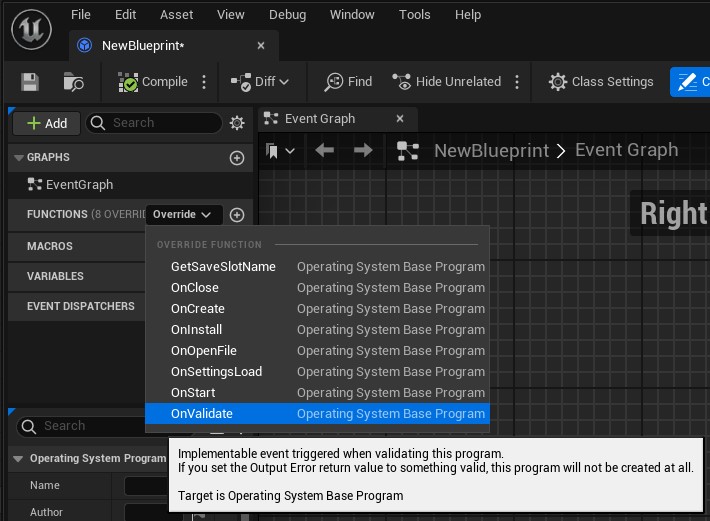Screen dimensions: 710x521
Task: Open Class Settings
Action: click(601, 82)
